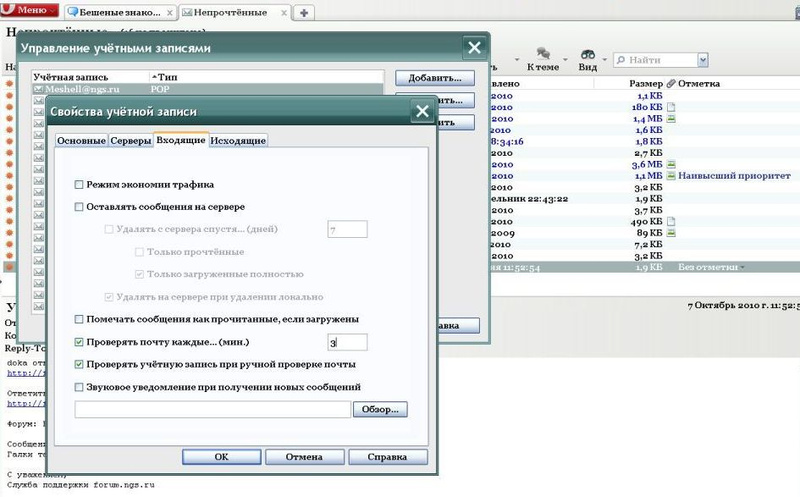The image size is (800, 497).
Task: Click the Вид binoculars icon
Action: coord(588,54)
